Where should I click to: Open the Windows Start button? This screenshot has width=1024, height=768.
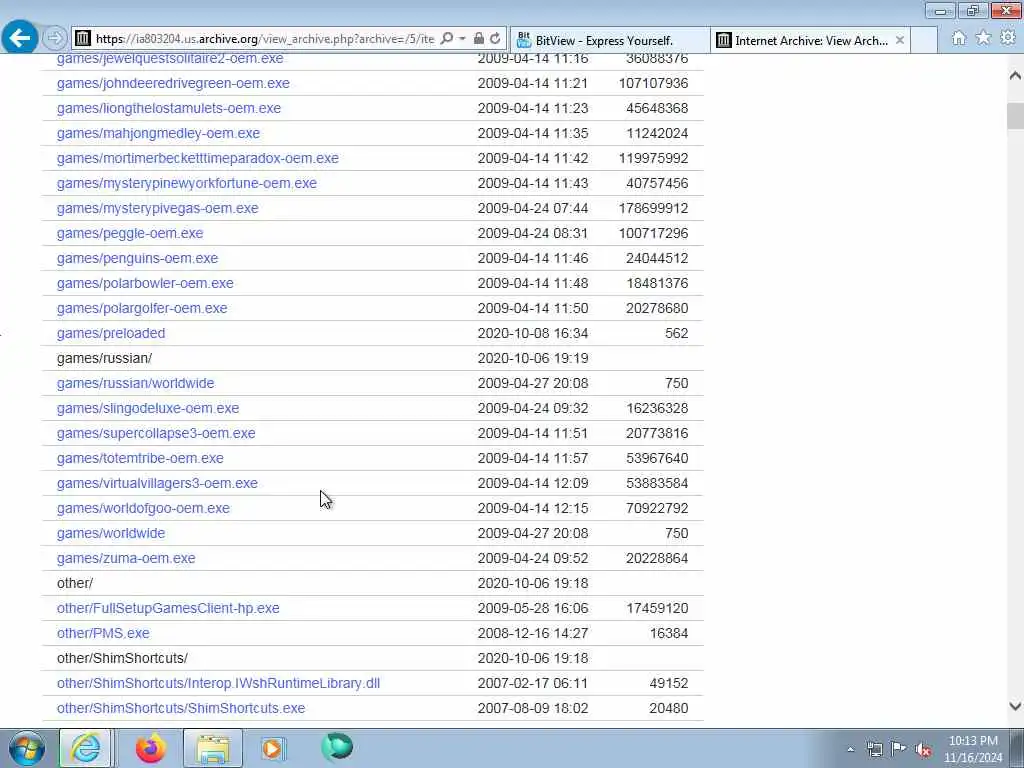(x=27, y=748)
